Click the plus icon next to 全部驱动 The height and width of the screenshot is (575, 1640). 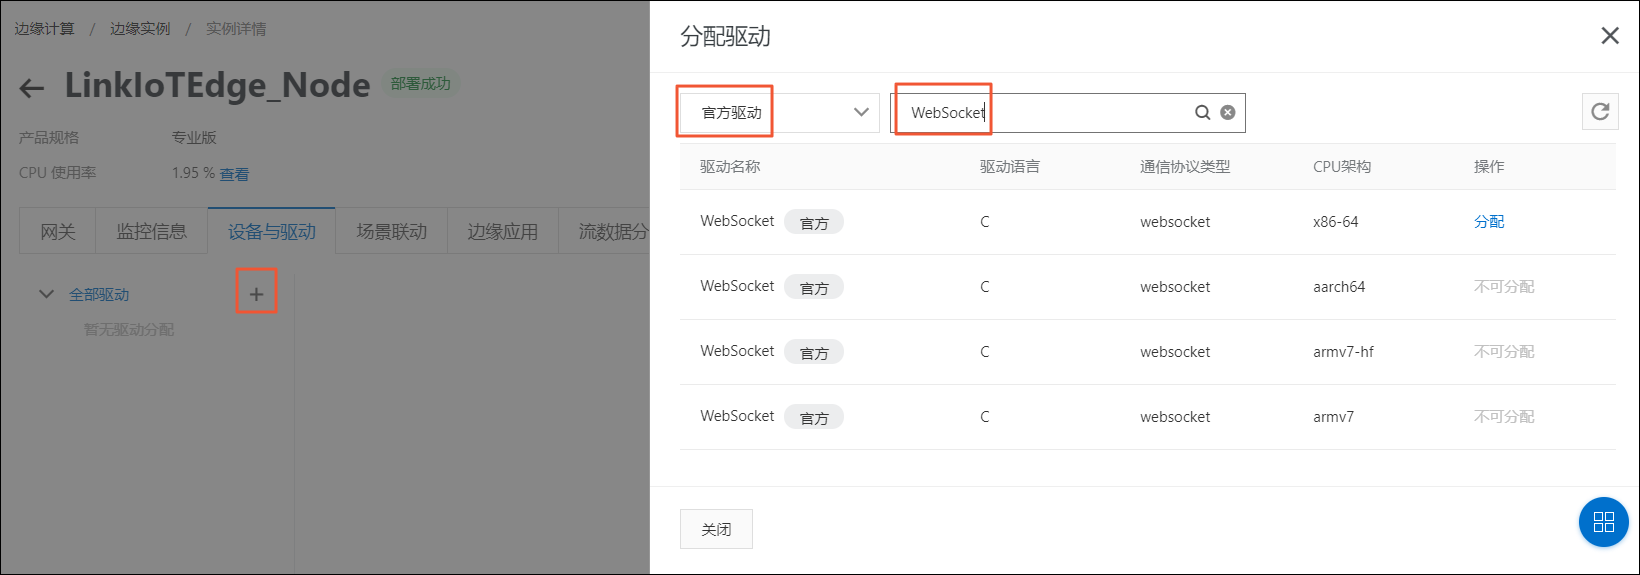coord(256,294)
